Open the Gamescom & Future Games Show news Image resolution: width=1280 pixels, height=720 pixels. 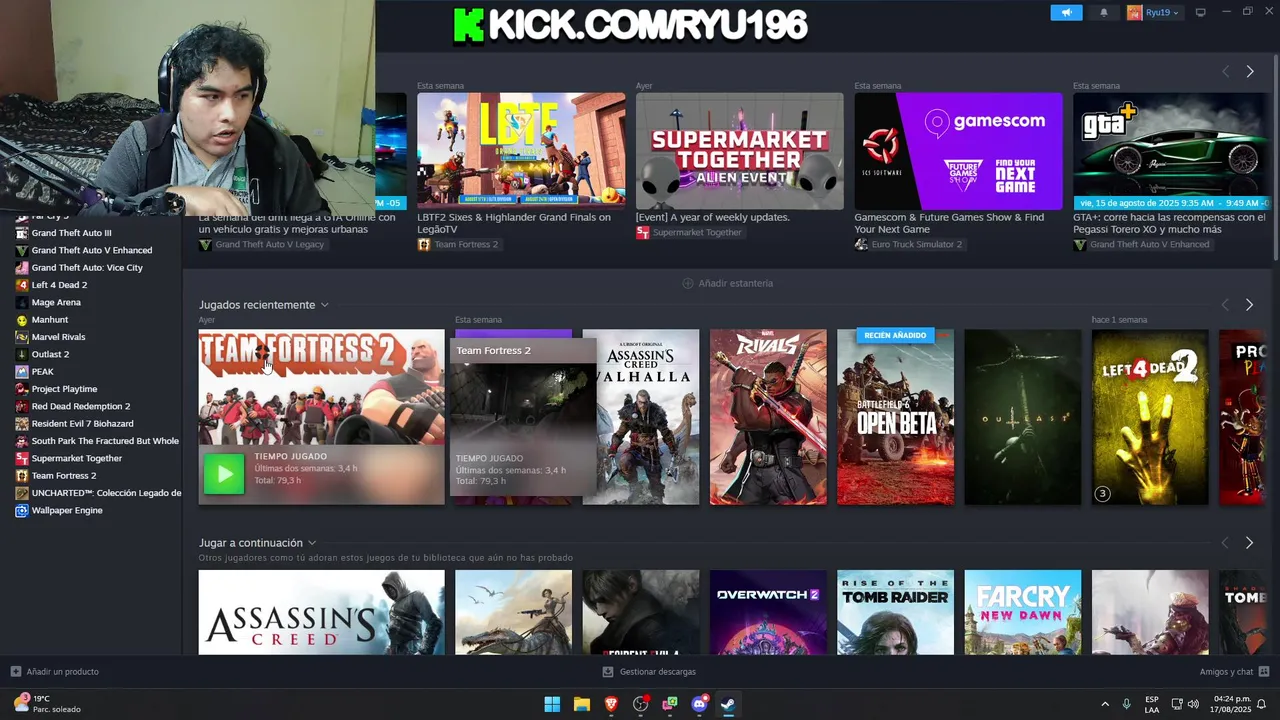[x=958, y=151]
